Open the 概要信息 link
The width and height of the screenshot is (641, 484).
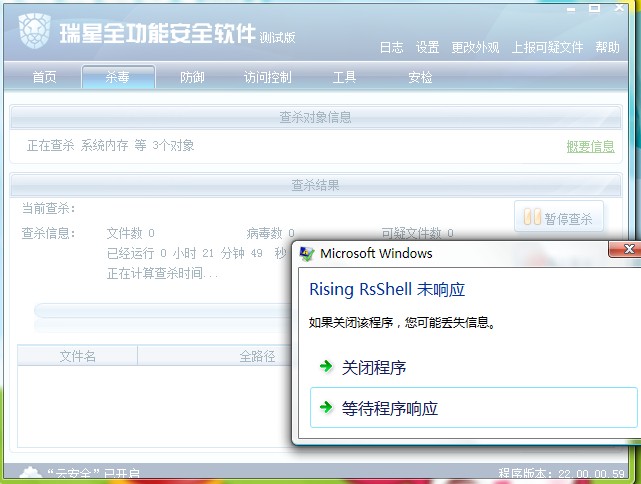click(590, 146)
